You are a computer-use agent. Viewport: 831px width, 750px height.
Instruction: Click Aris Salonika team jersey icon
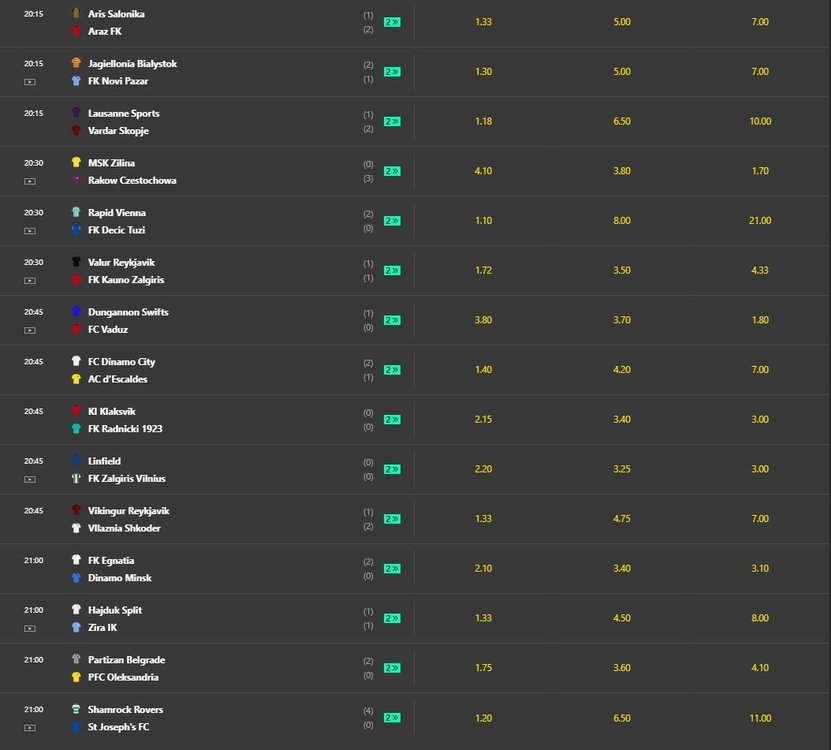click(x=76, y=13)
